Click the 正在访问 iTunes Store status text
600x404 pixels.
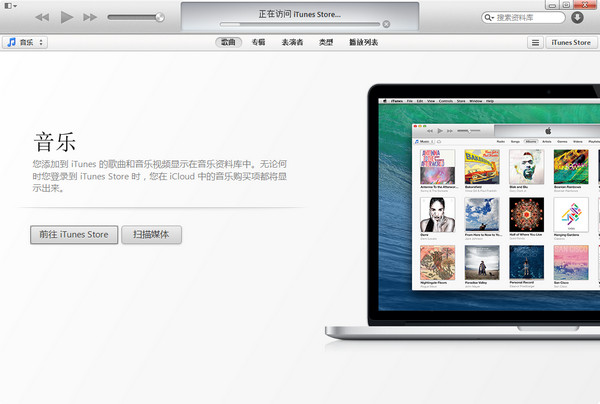click(x=300, y=14)
